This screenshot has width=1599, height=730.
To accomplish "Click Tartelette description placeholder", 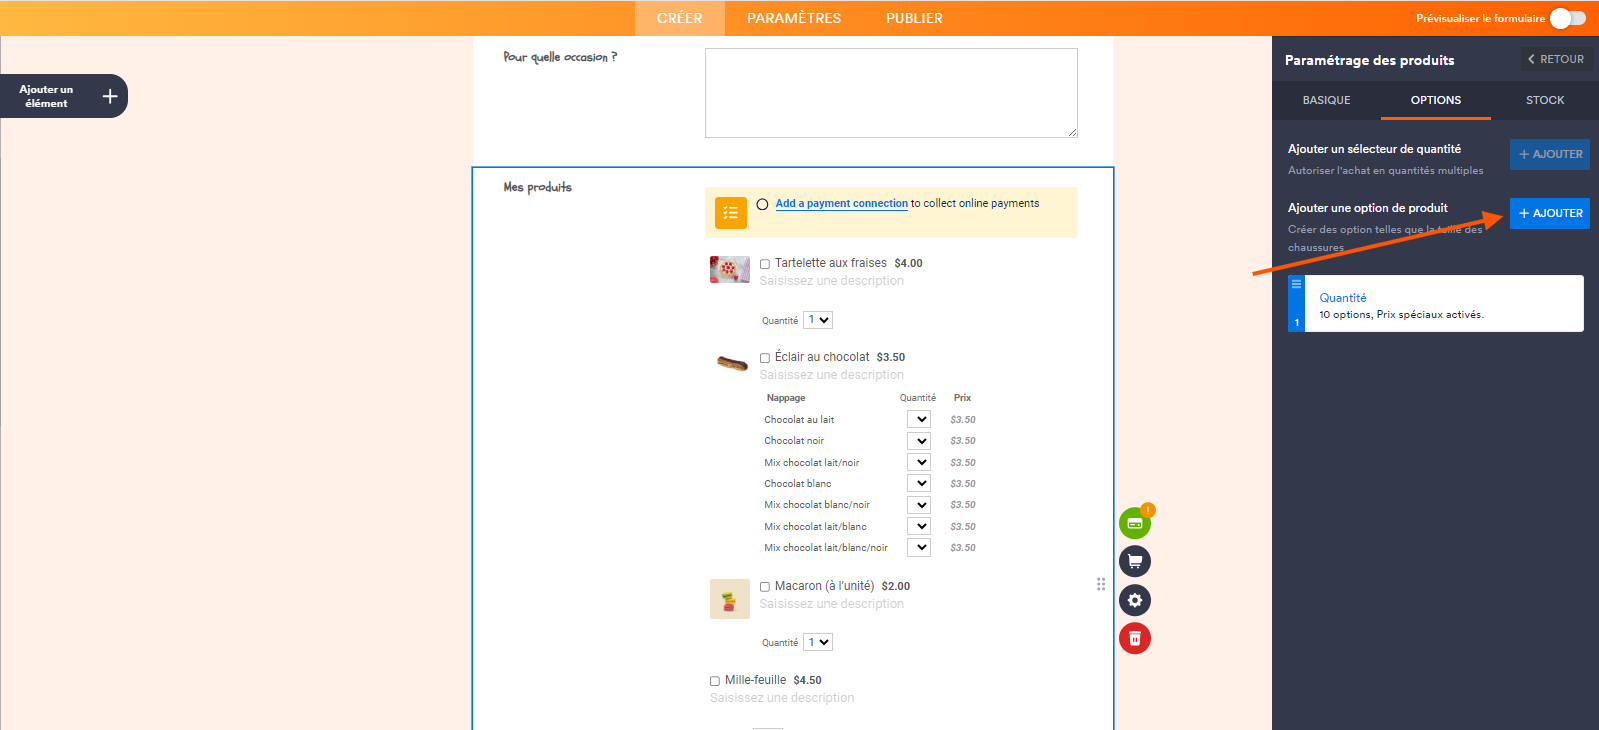I will click(x=831, y=281).
